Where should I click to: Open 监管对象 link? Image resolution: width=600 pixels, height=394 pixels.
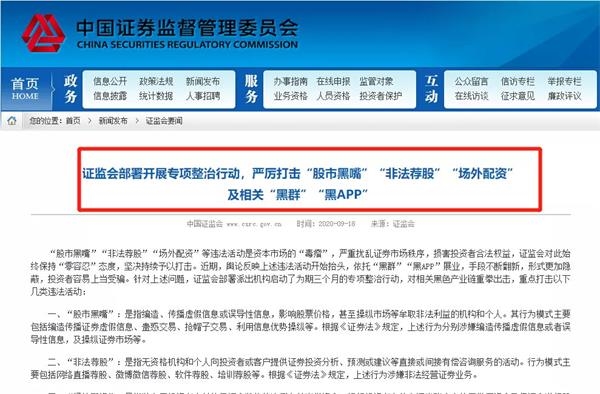(376, 81)
